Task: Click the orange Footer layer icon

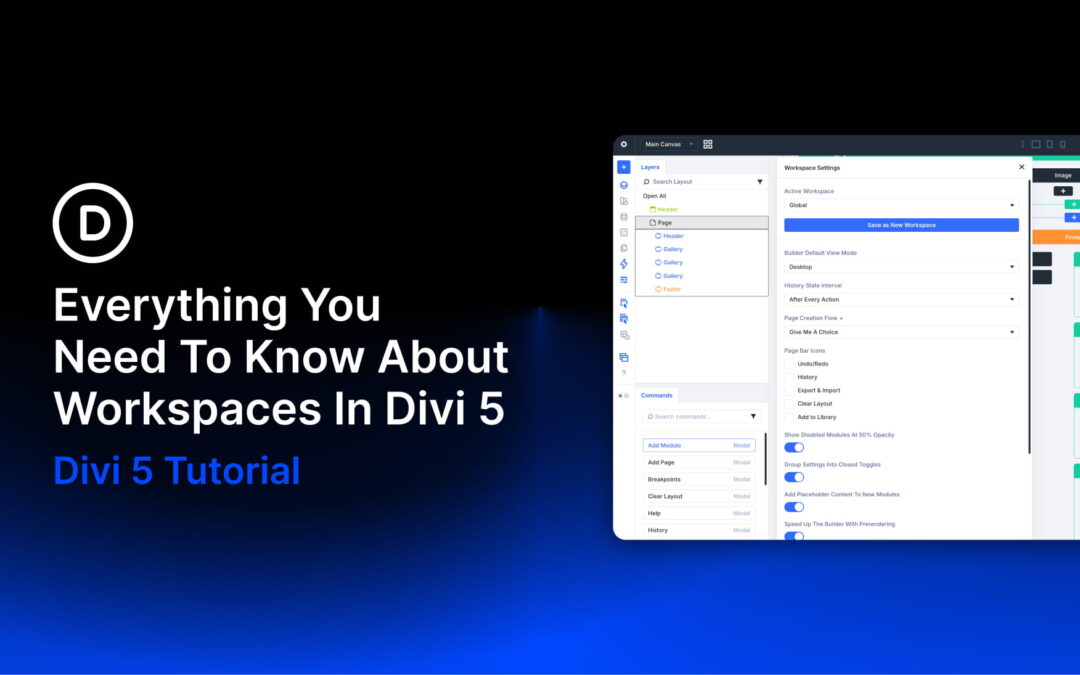Action: coord(658,289)
